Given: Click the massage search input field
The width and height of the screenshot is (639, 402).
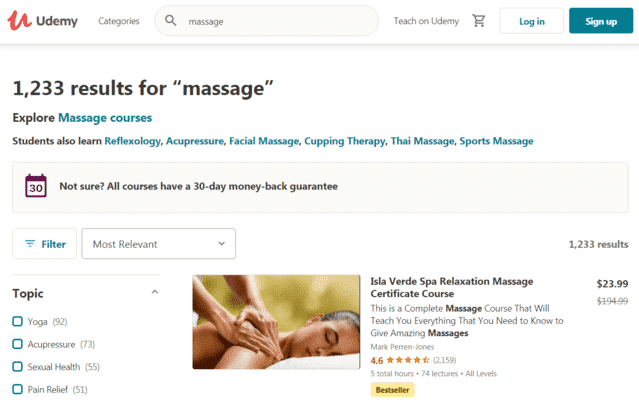Looking at the screenshot, I should point(267,21).
